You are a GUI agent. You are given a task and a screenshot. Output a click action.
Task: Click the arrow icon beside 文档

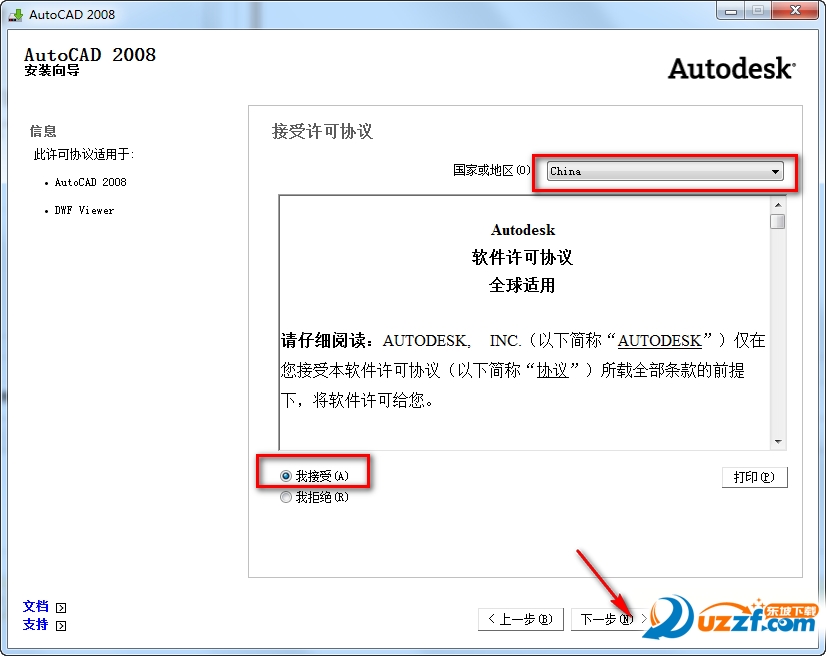61,607
